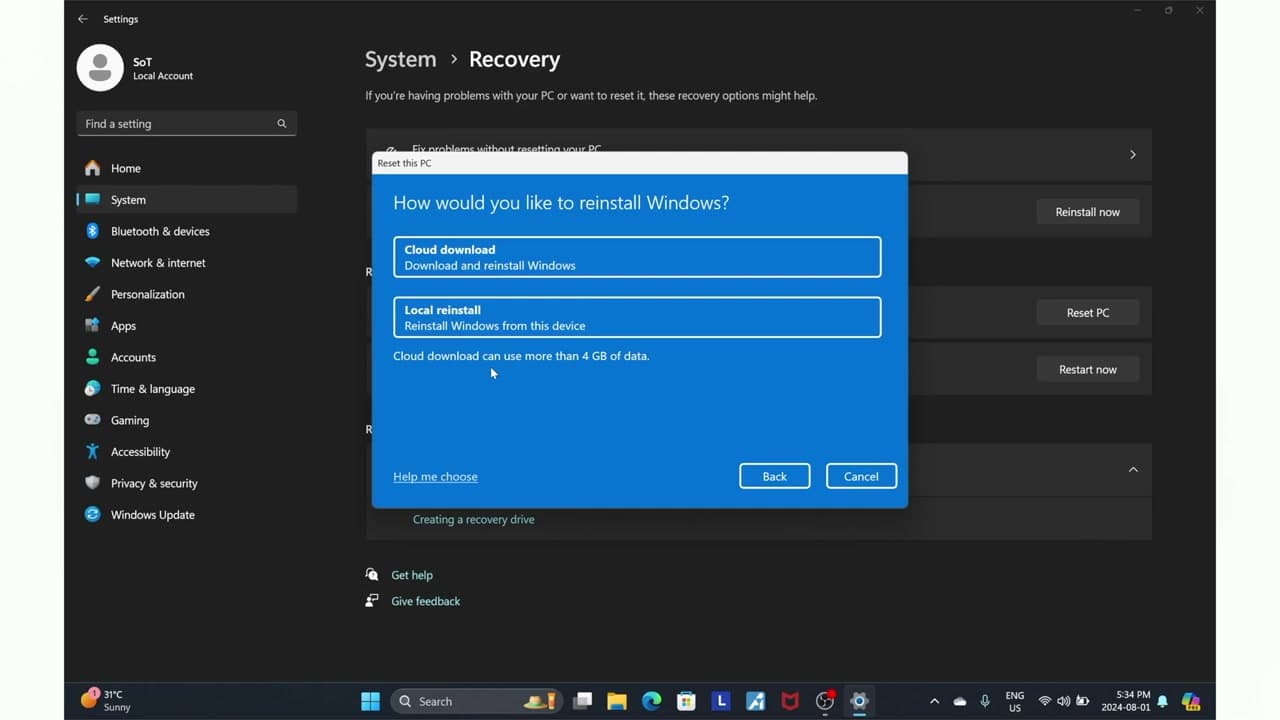Open Accessibility settings

pyautogui.click(x=187, y=452)
